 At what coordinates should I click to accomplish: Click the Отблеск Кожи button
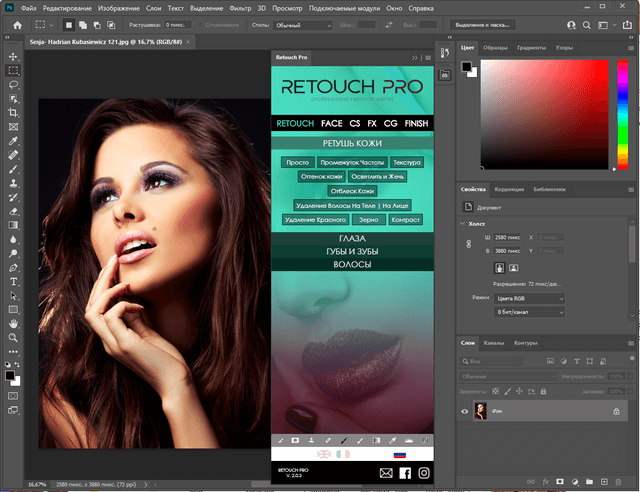pos(352,190)
